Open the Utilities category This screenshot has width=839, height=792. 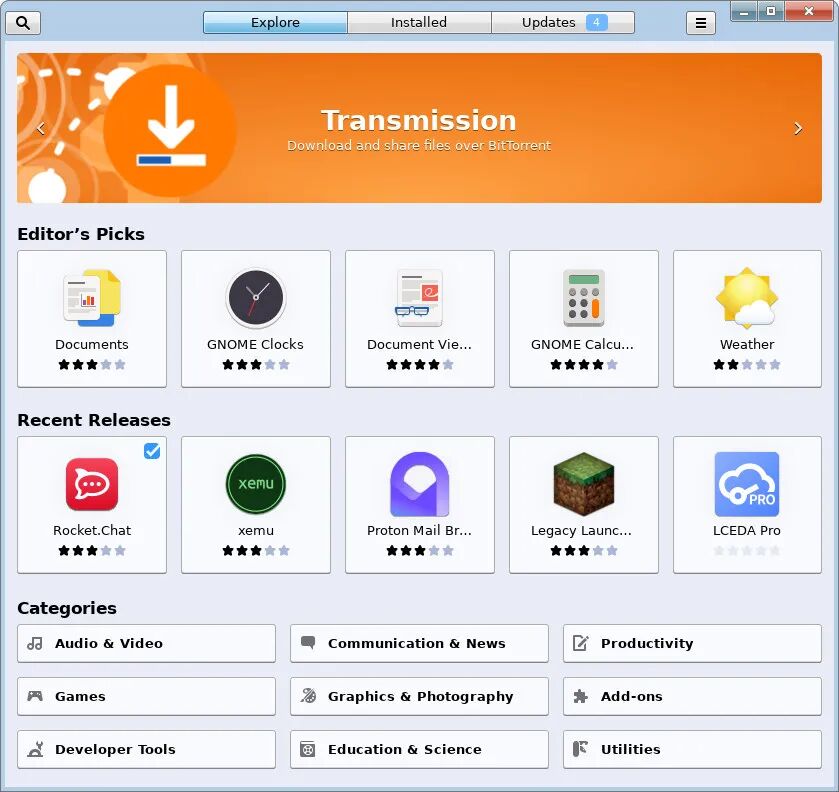692,749
